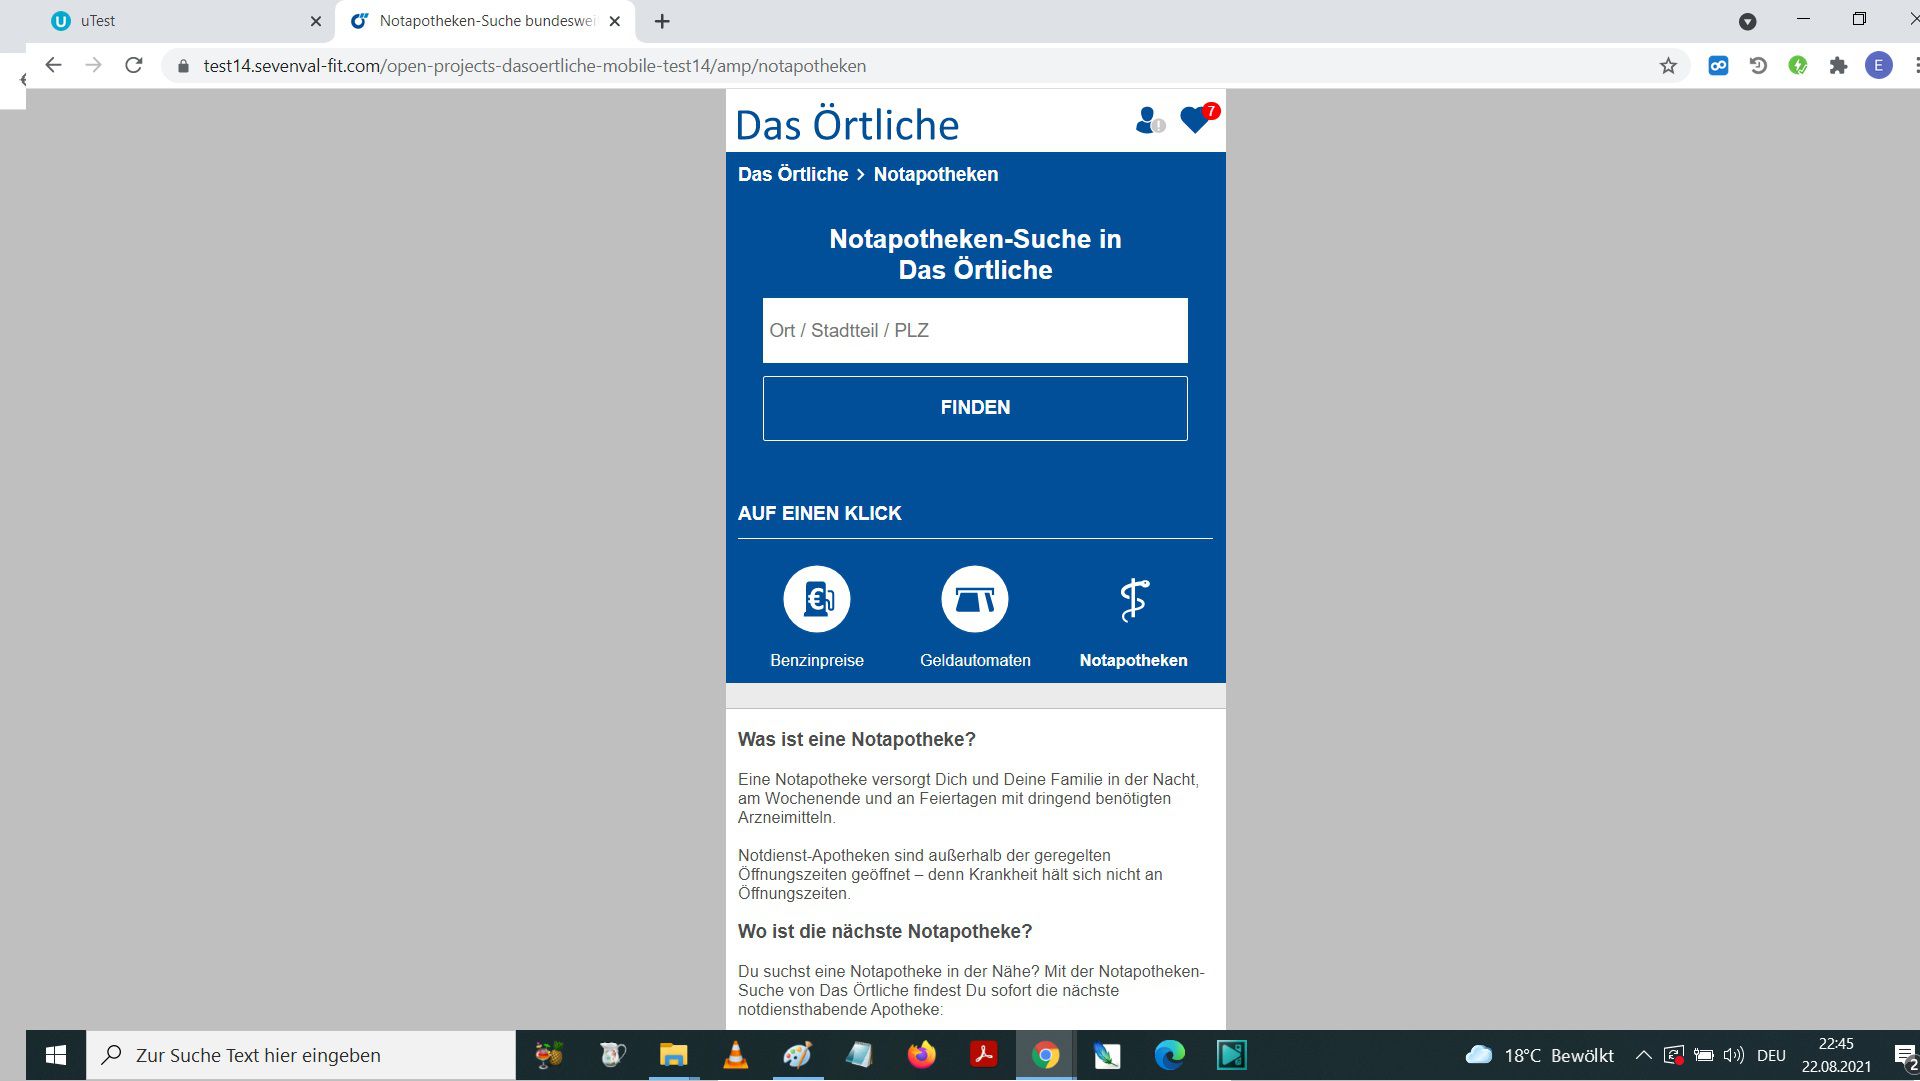Click Das Örtliche breadcrumb link
This screenshot has width=1920, height=1081.
[x=793, y=174]
